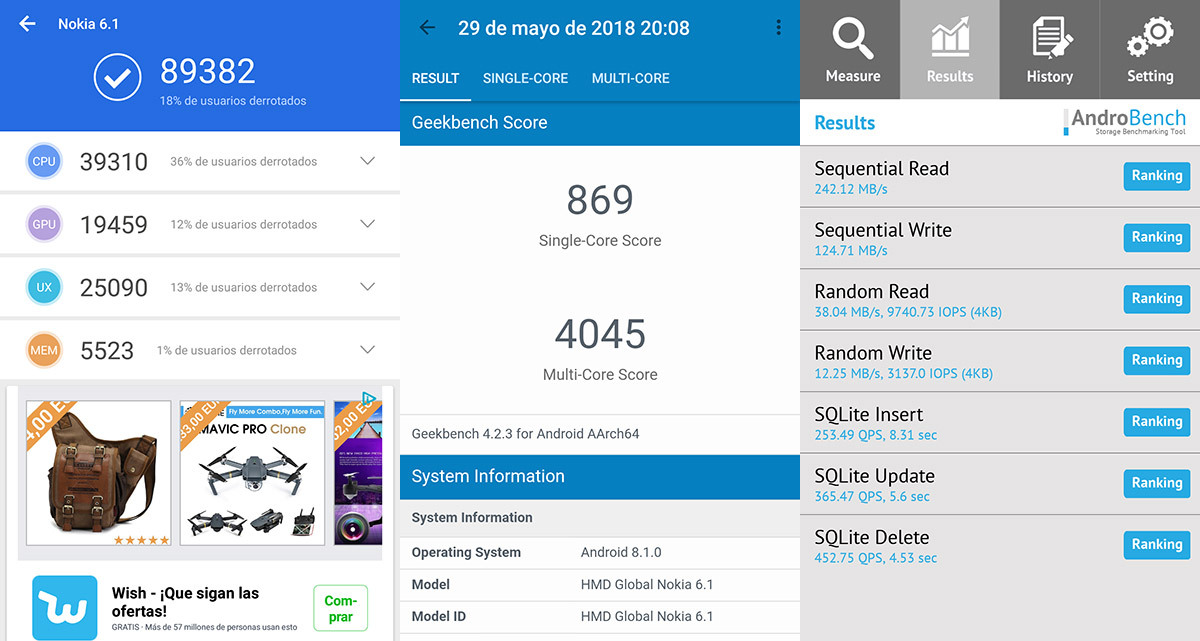Image resolution: width=1200 pixels, height=641 pixels.
Task: Select the Android 8.1.0 operating system value
Action: [621, 552]
